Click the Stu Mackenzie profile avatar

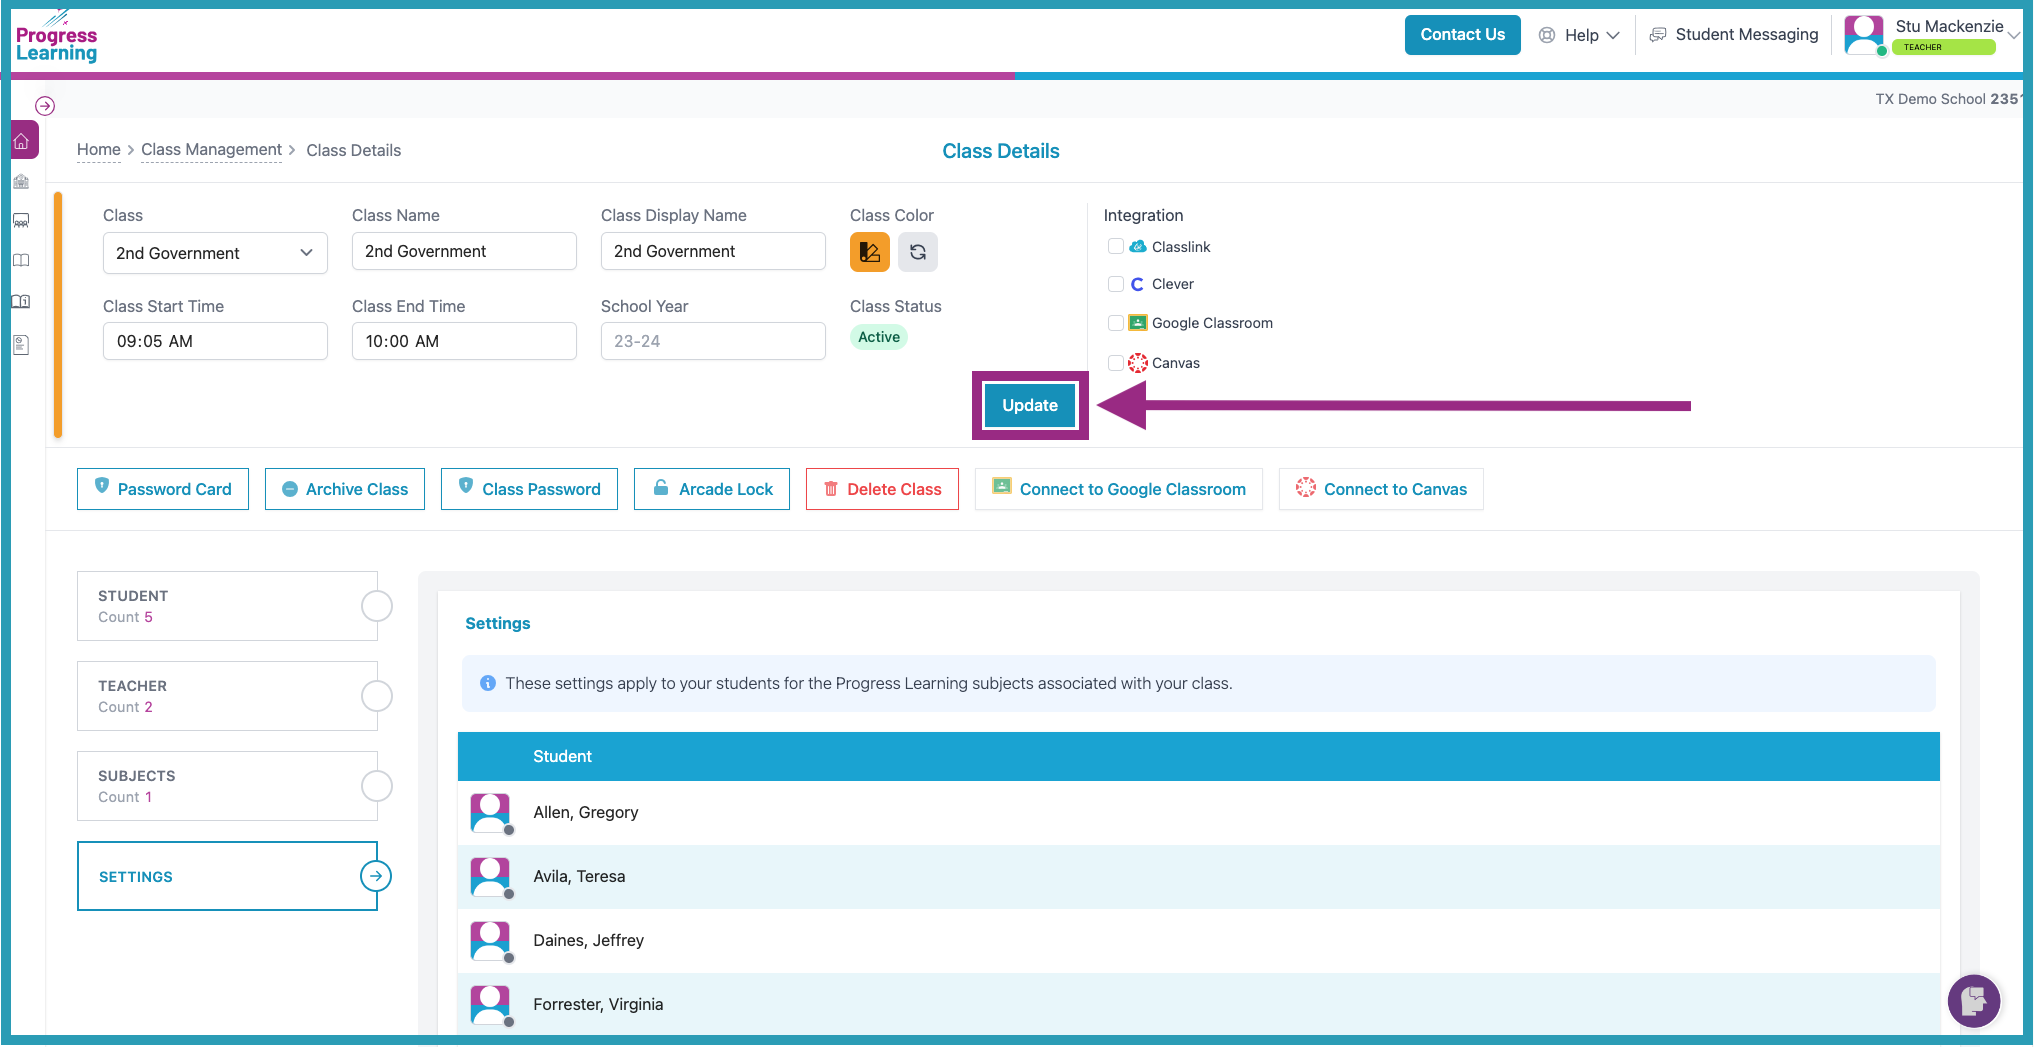pyautogui.click(x=1864, y=35)
